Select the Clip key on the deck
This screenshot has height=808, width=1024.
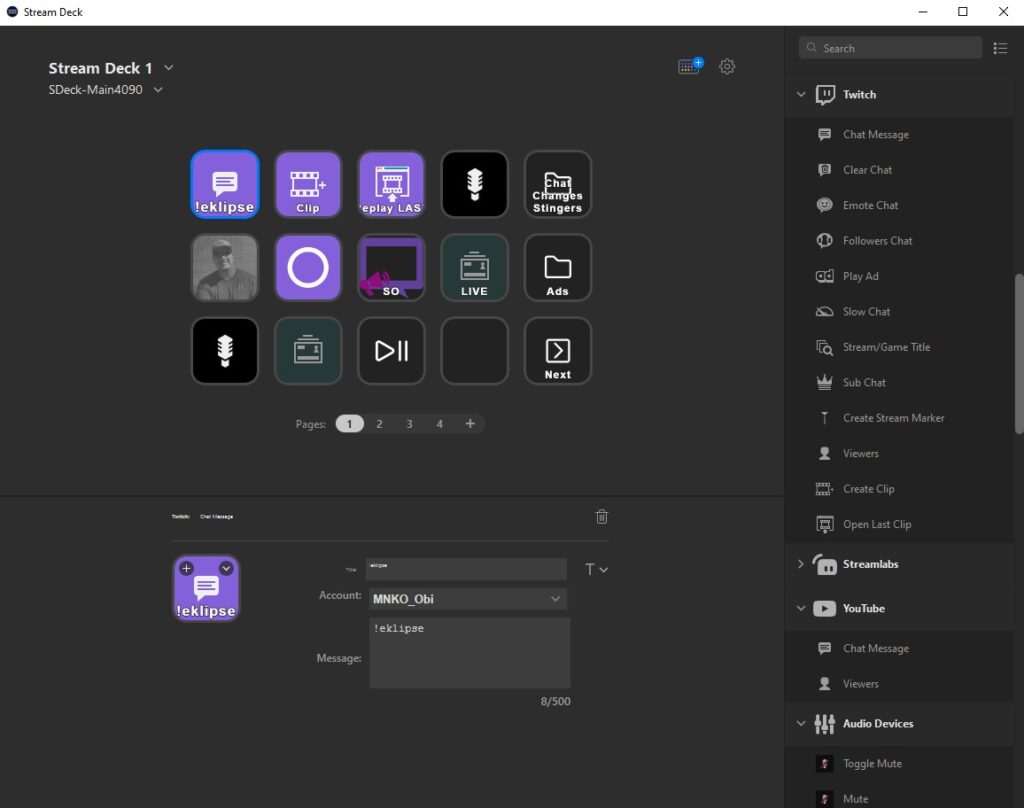click(308, 184)
